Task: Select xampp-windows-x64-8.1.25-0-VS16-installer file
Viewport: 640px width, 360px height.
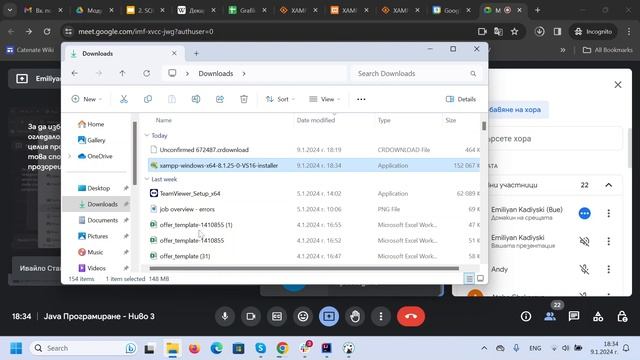Action: coord(313,165)
